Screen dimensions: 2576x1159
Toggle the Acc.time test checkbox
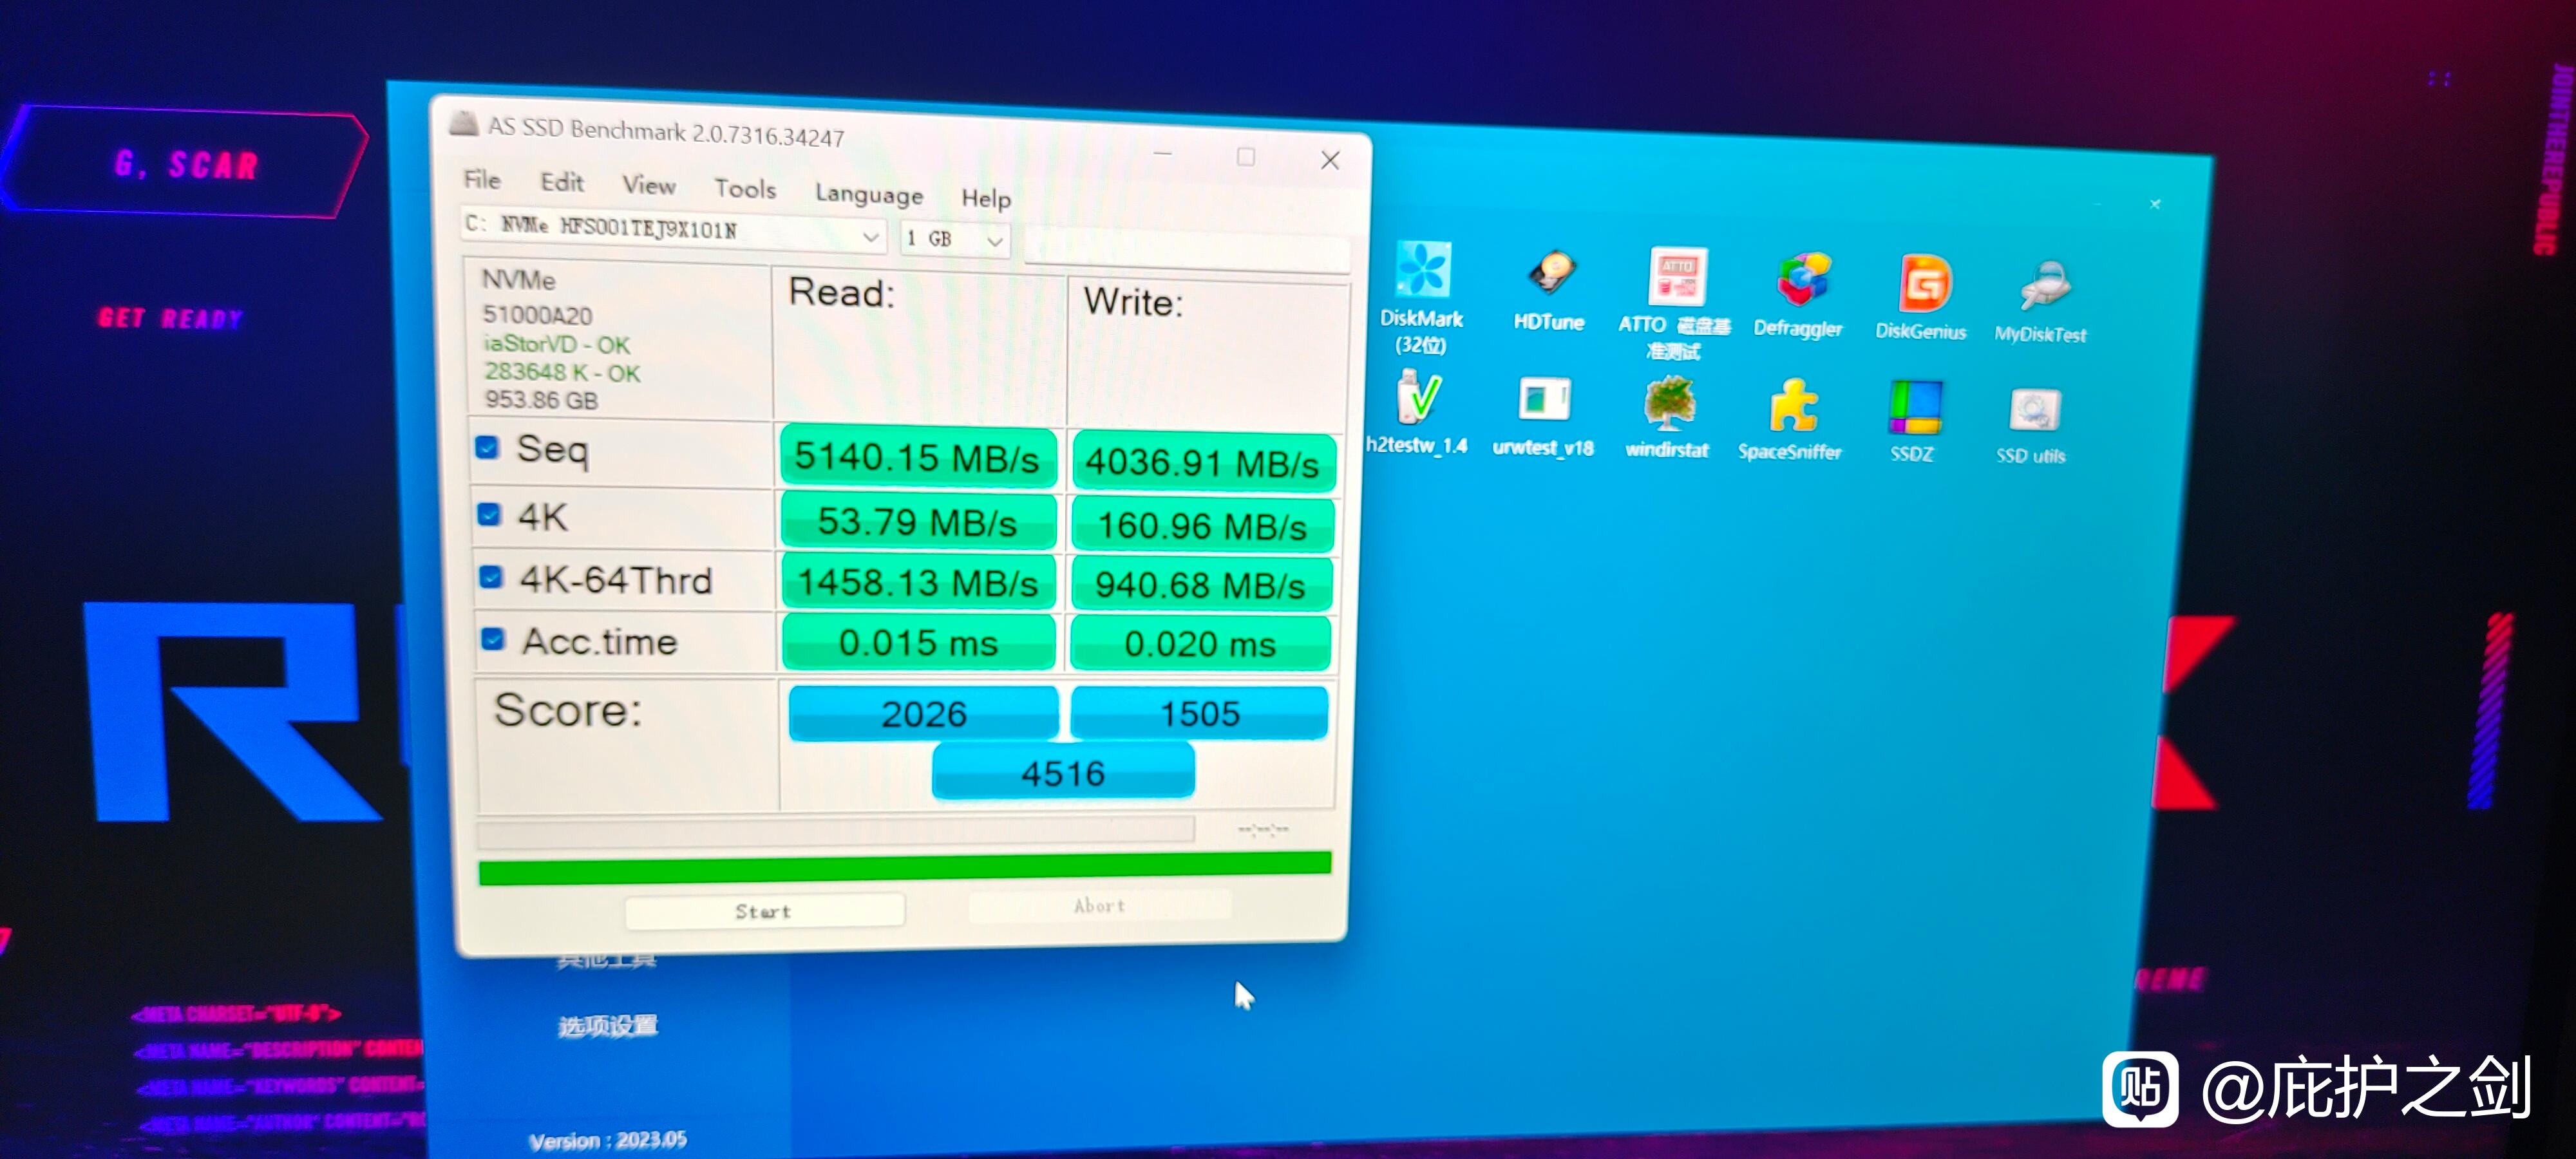pyautogui.click(x=493, y=638)
